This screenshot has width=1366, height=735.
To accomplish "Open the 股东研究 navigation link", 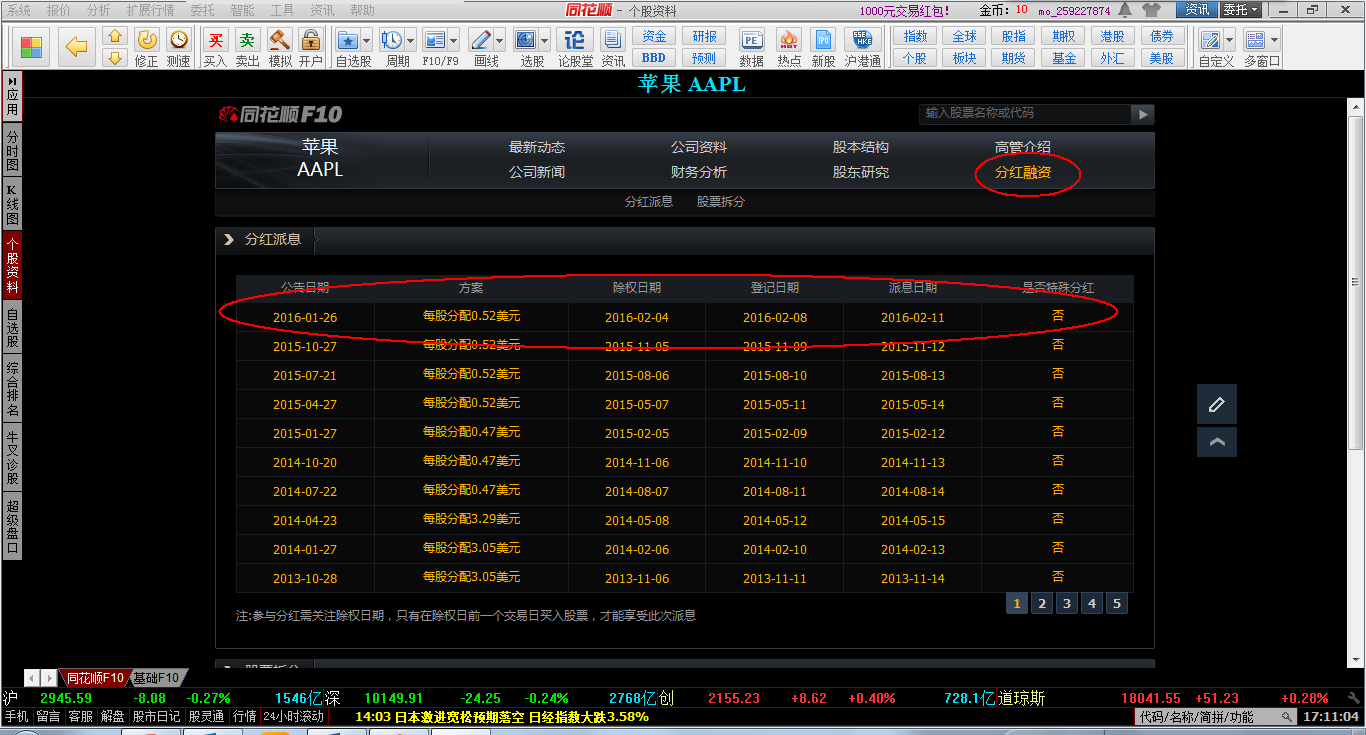I will 861,172.
